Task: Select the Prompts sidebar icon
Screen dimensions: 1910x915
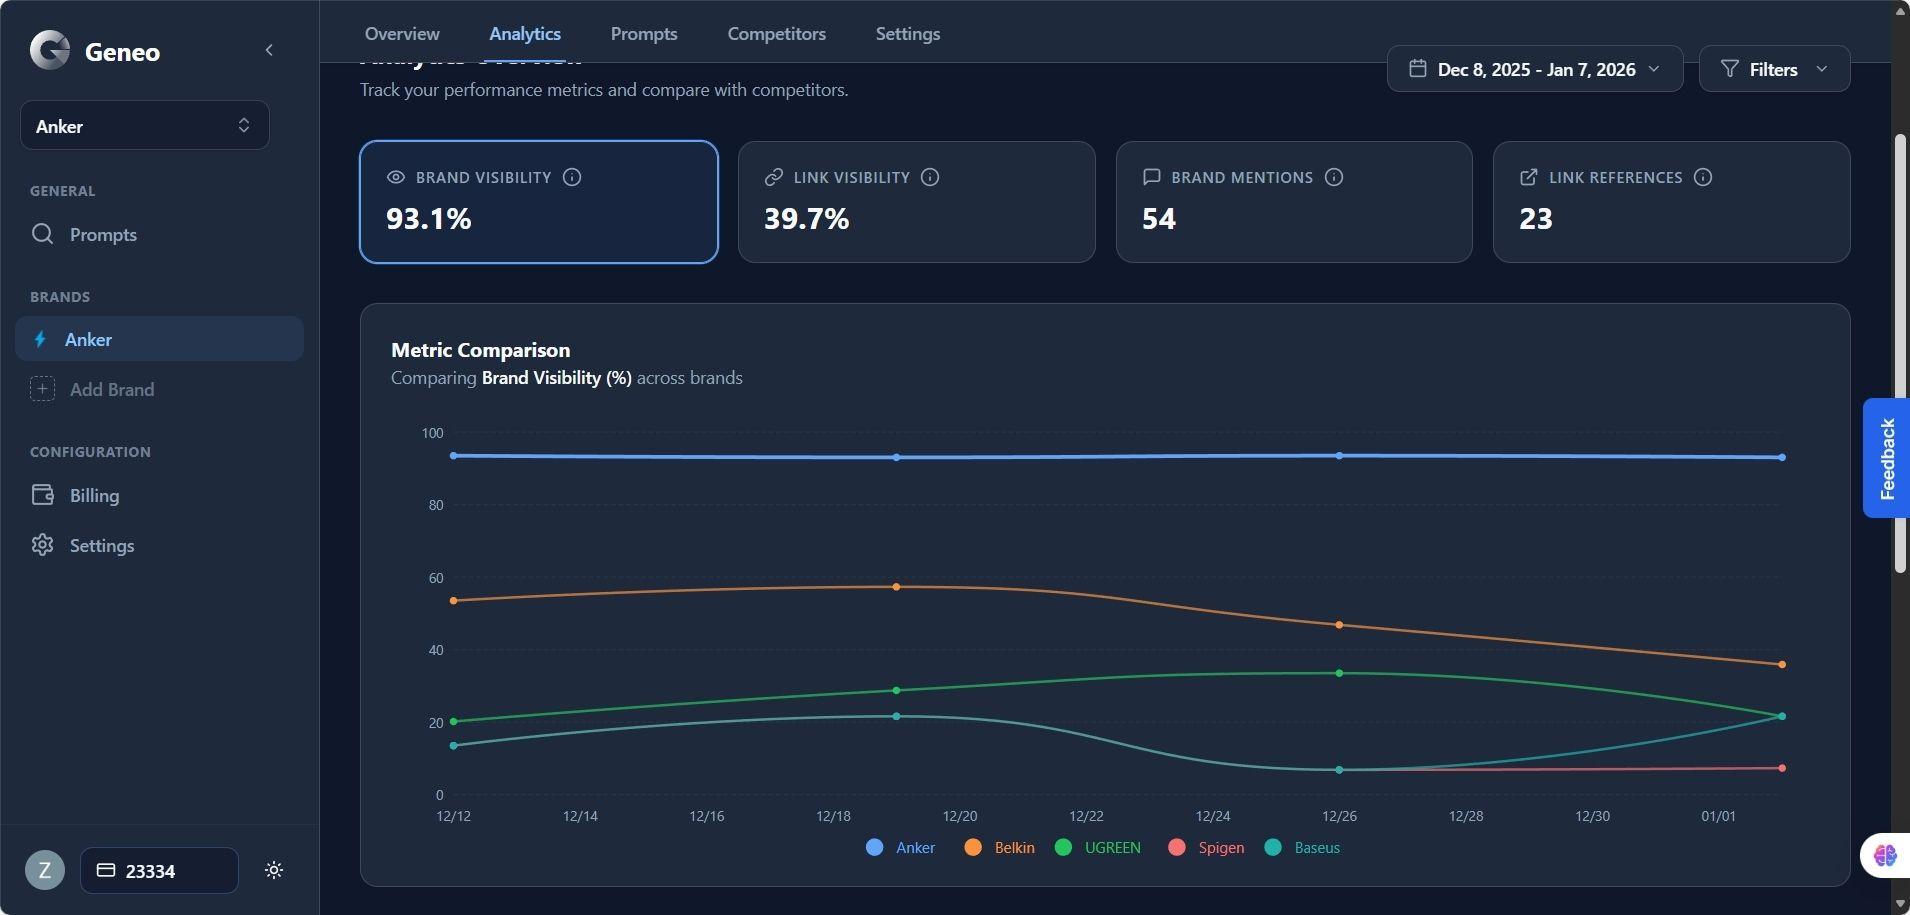Action: tap(42, 234)
